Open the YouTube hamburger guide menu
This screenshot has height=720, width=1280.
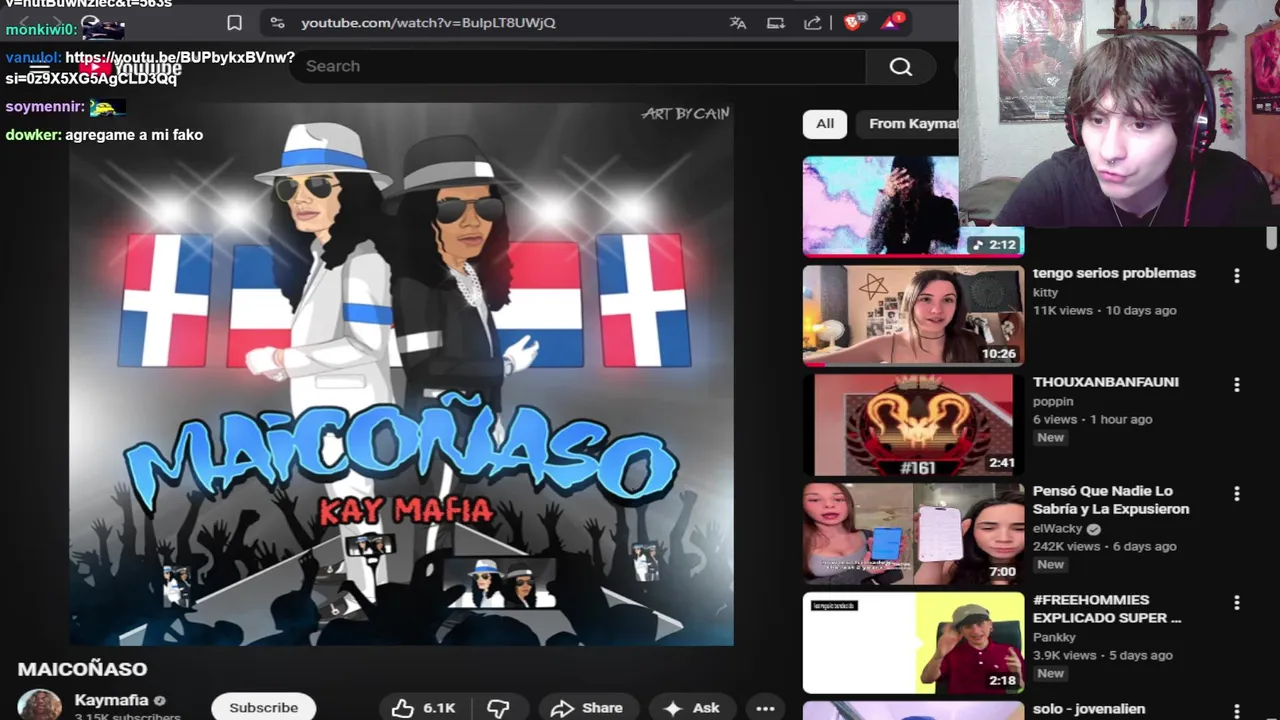pyautogui.click(x=39, y=67)
